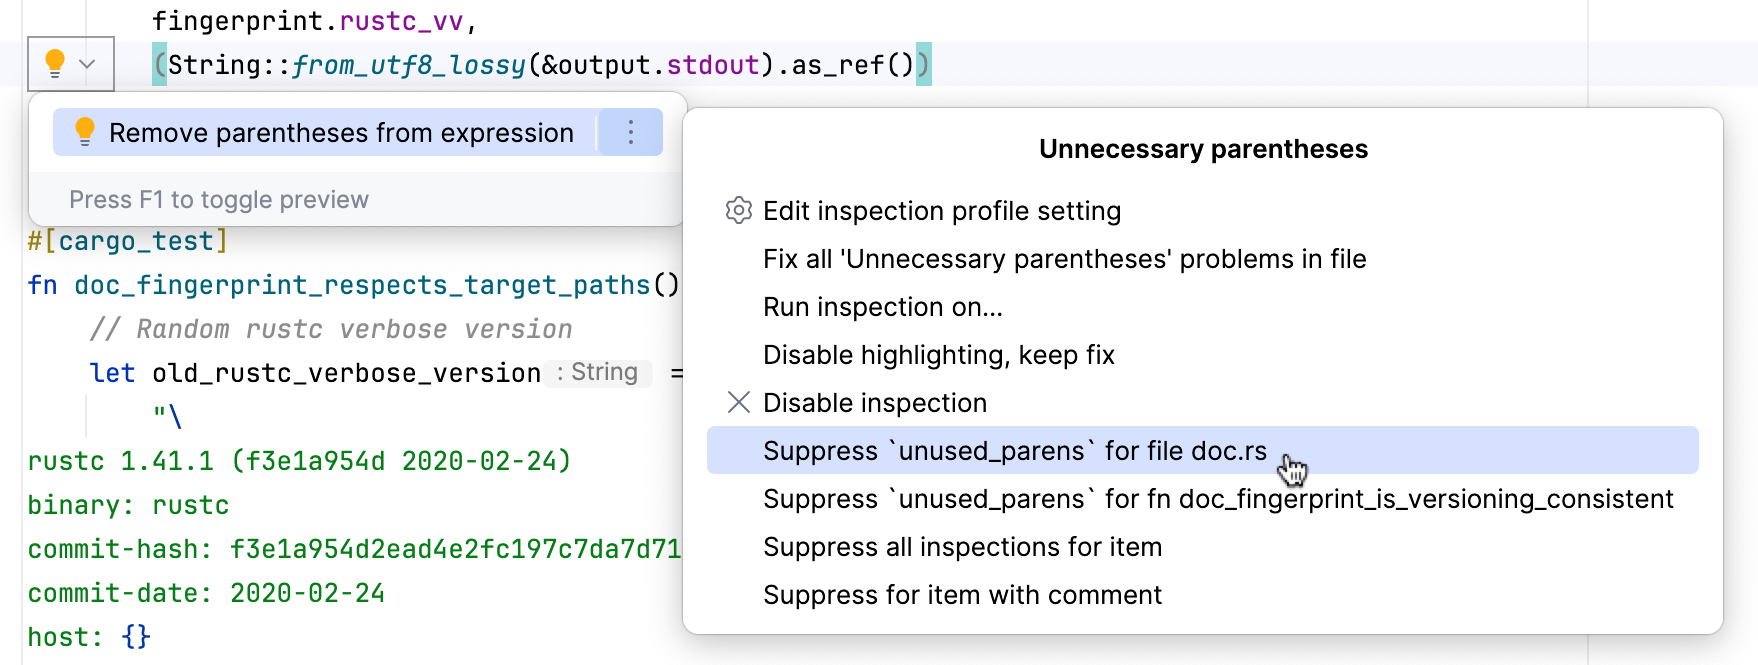Click the yellow lightbulb gutter icon

coord(55,64)
